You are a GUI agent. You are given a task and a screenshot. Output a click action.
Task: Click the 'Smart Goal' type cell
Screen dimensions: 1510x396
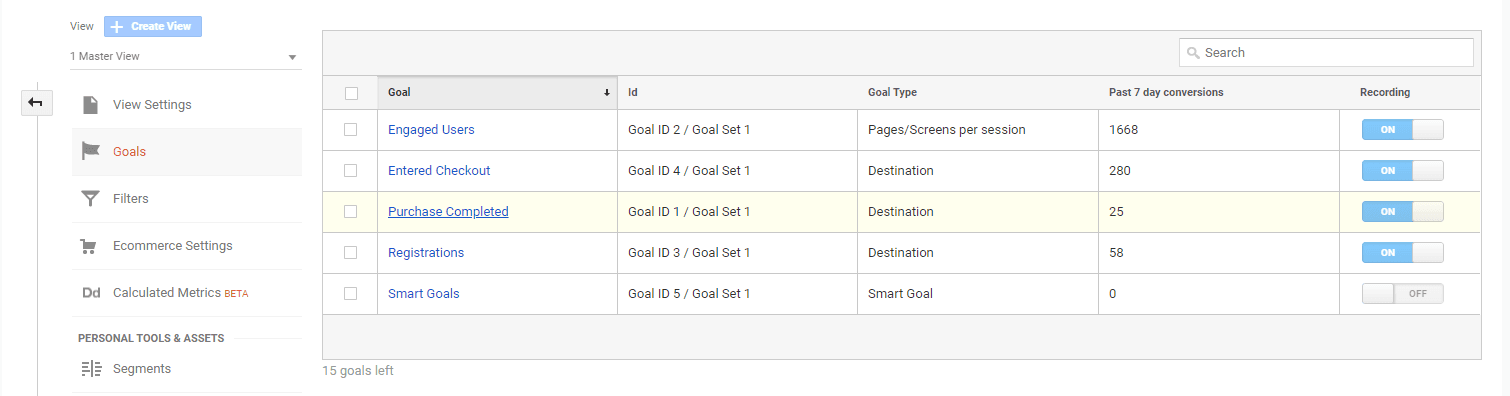click(977, 294)
